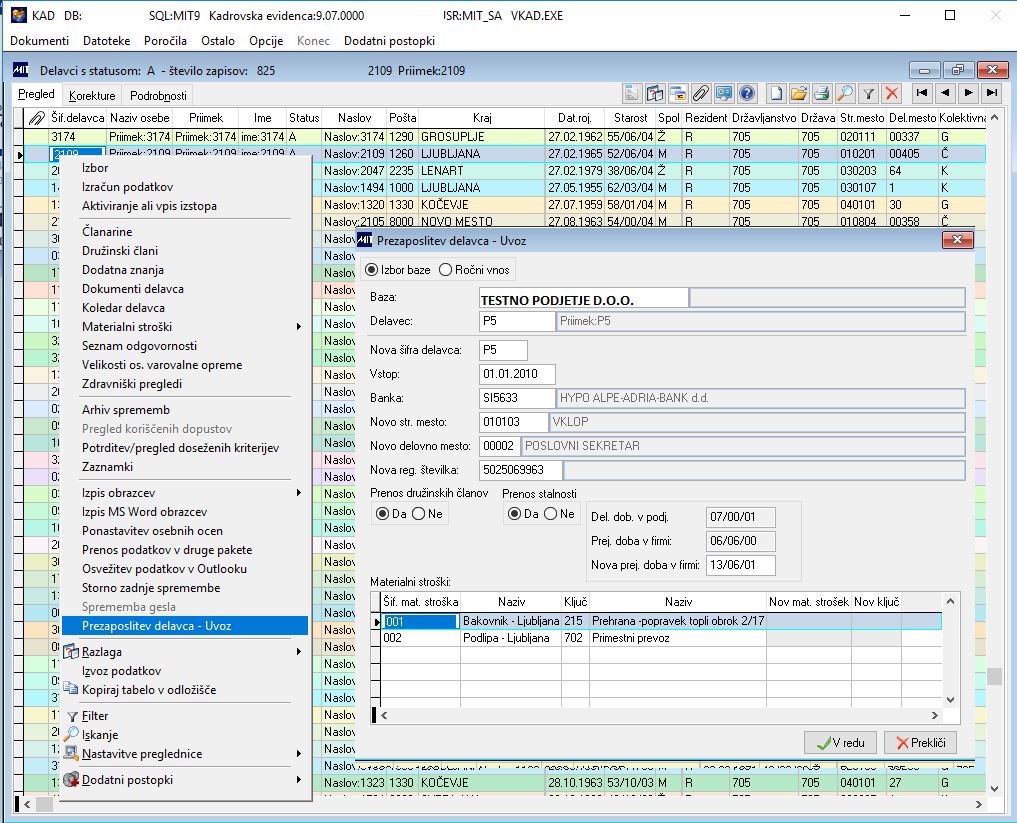Click the paperclip column header icon in the grid
Viewport: 1017px width, 823px height.
coord(36,118)
